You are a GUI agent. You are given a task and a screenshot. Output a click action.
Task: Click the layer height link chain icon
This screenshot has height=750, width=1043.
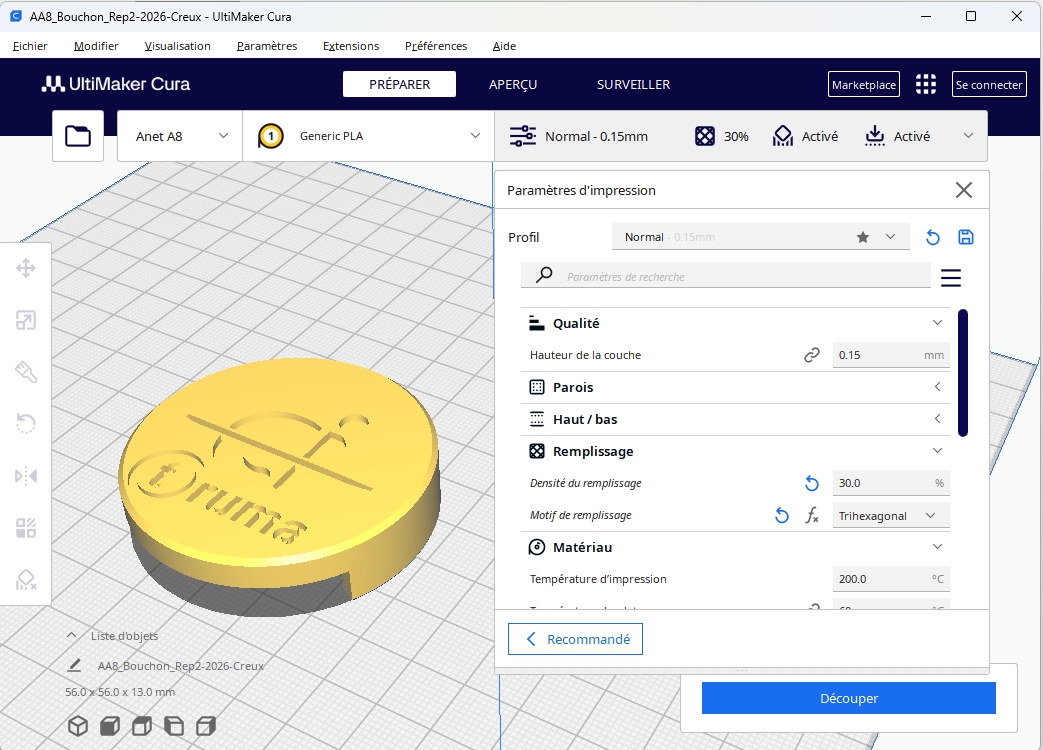pyautogui.click(x=812, y=355)
